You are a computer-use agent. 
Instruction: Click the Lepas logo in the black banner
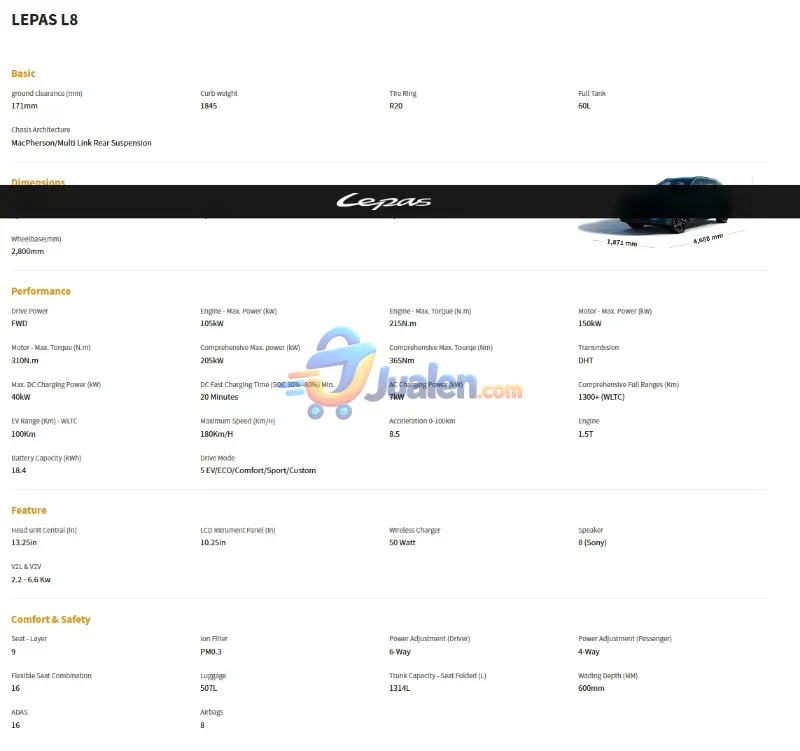384,202
